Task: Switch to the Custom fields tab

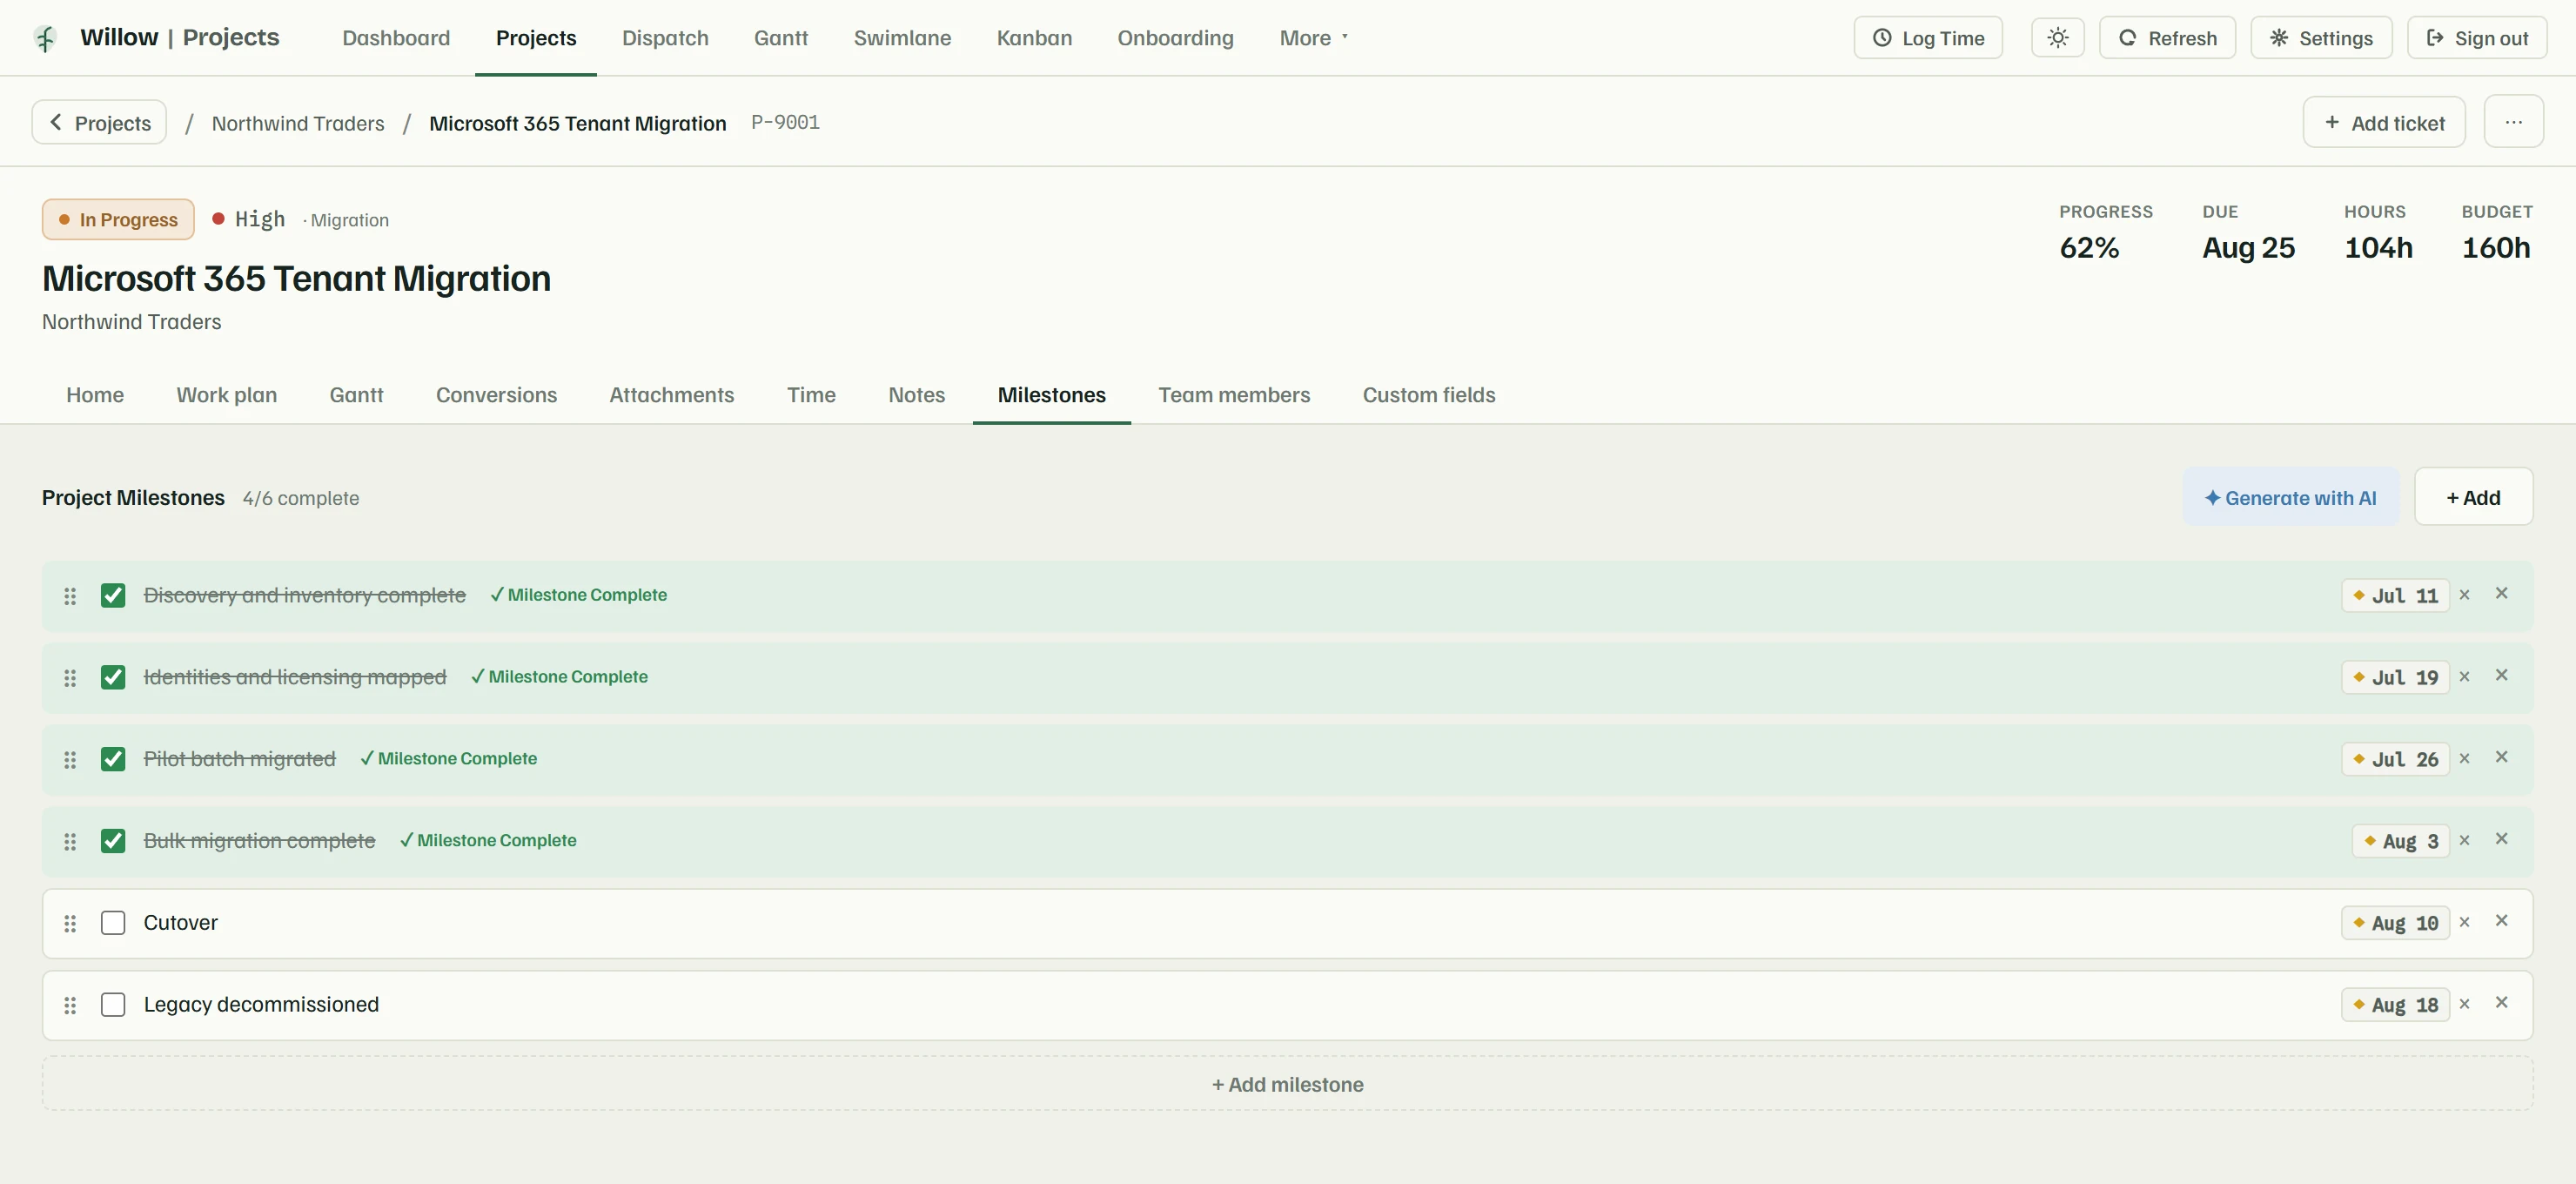Action: click(1429, 395)
